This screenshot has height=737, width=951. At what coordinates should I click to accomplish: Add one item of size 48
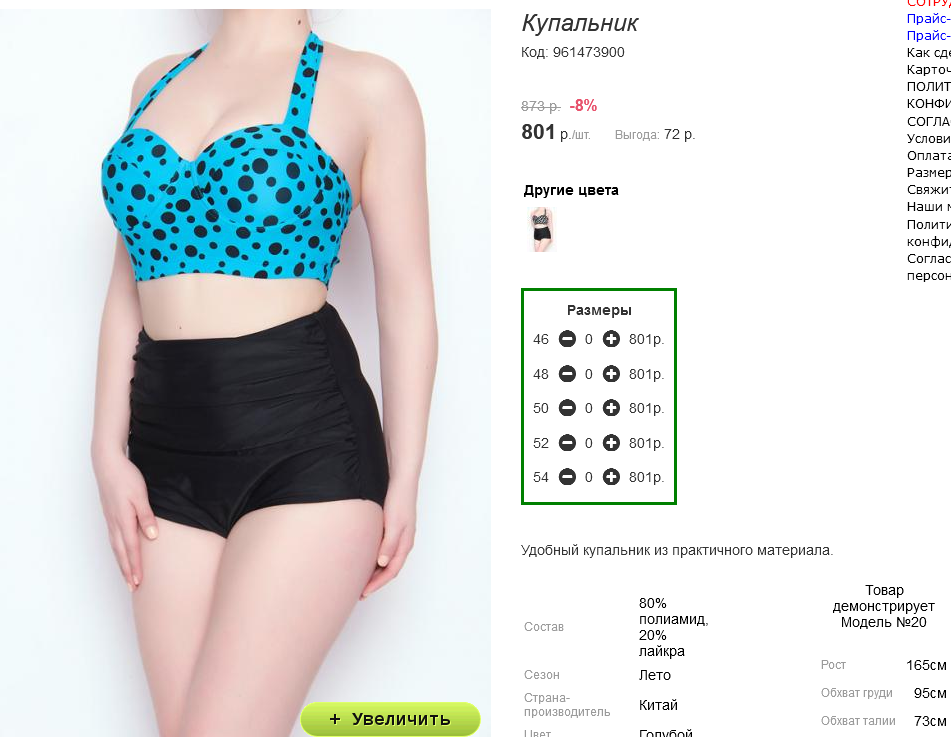pyautogui.click(x=611, y=374)
